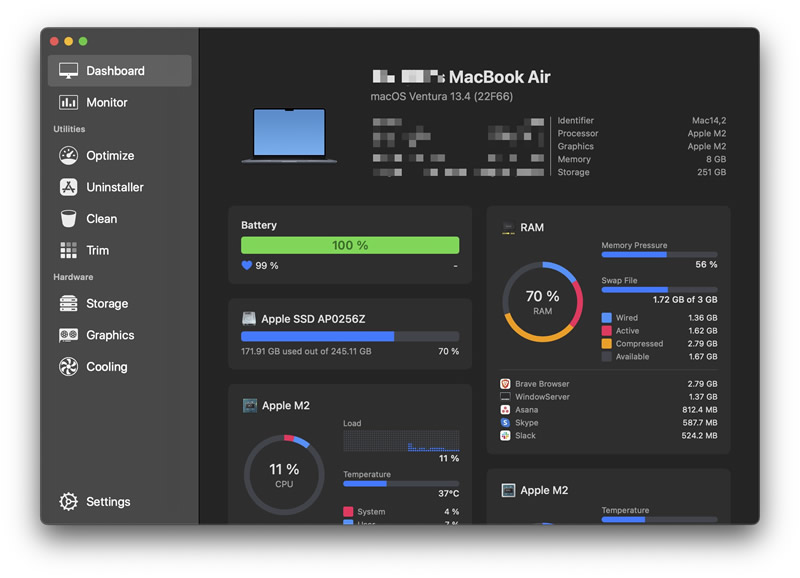This screenshot has width=800, height=578.
Task: Click the Brave Browser '2.79 GB' value
Action: coord(702,384)
